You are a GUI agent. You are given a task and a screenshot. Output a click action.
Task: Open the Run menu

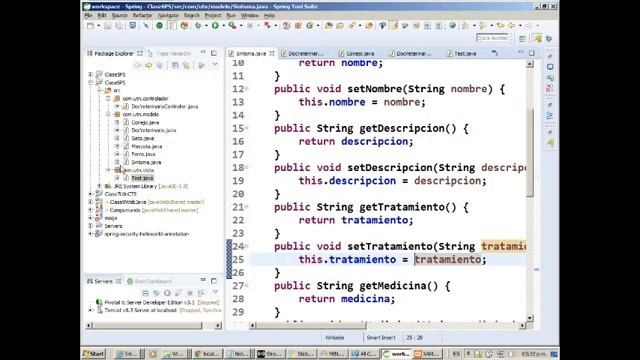point(231,16)
